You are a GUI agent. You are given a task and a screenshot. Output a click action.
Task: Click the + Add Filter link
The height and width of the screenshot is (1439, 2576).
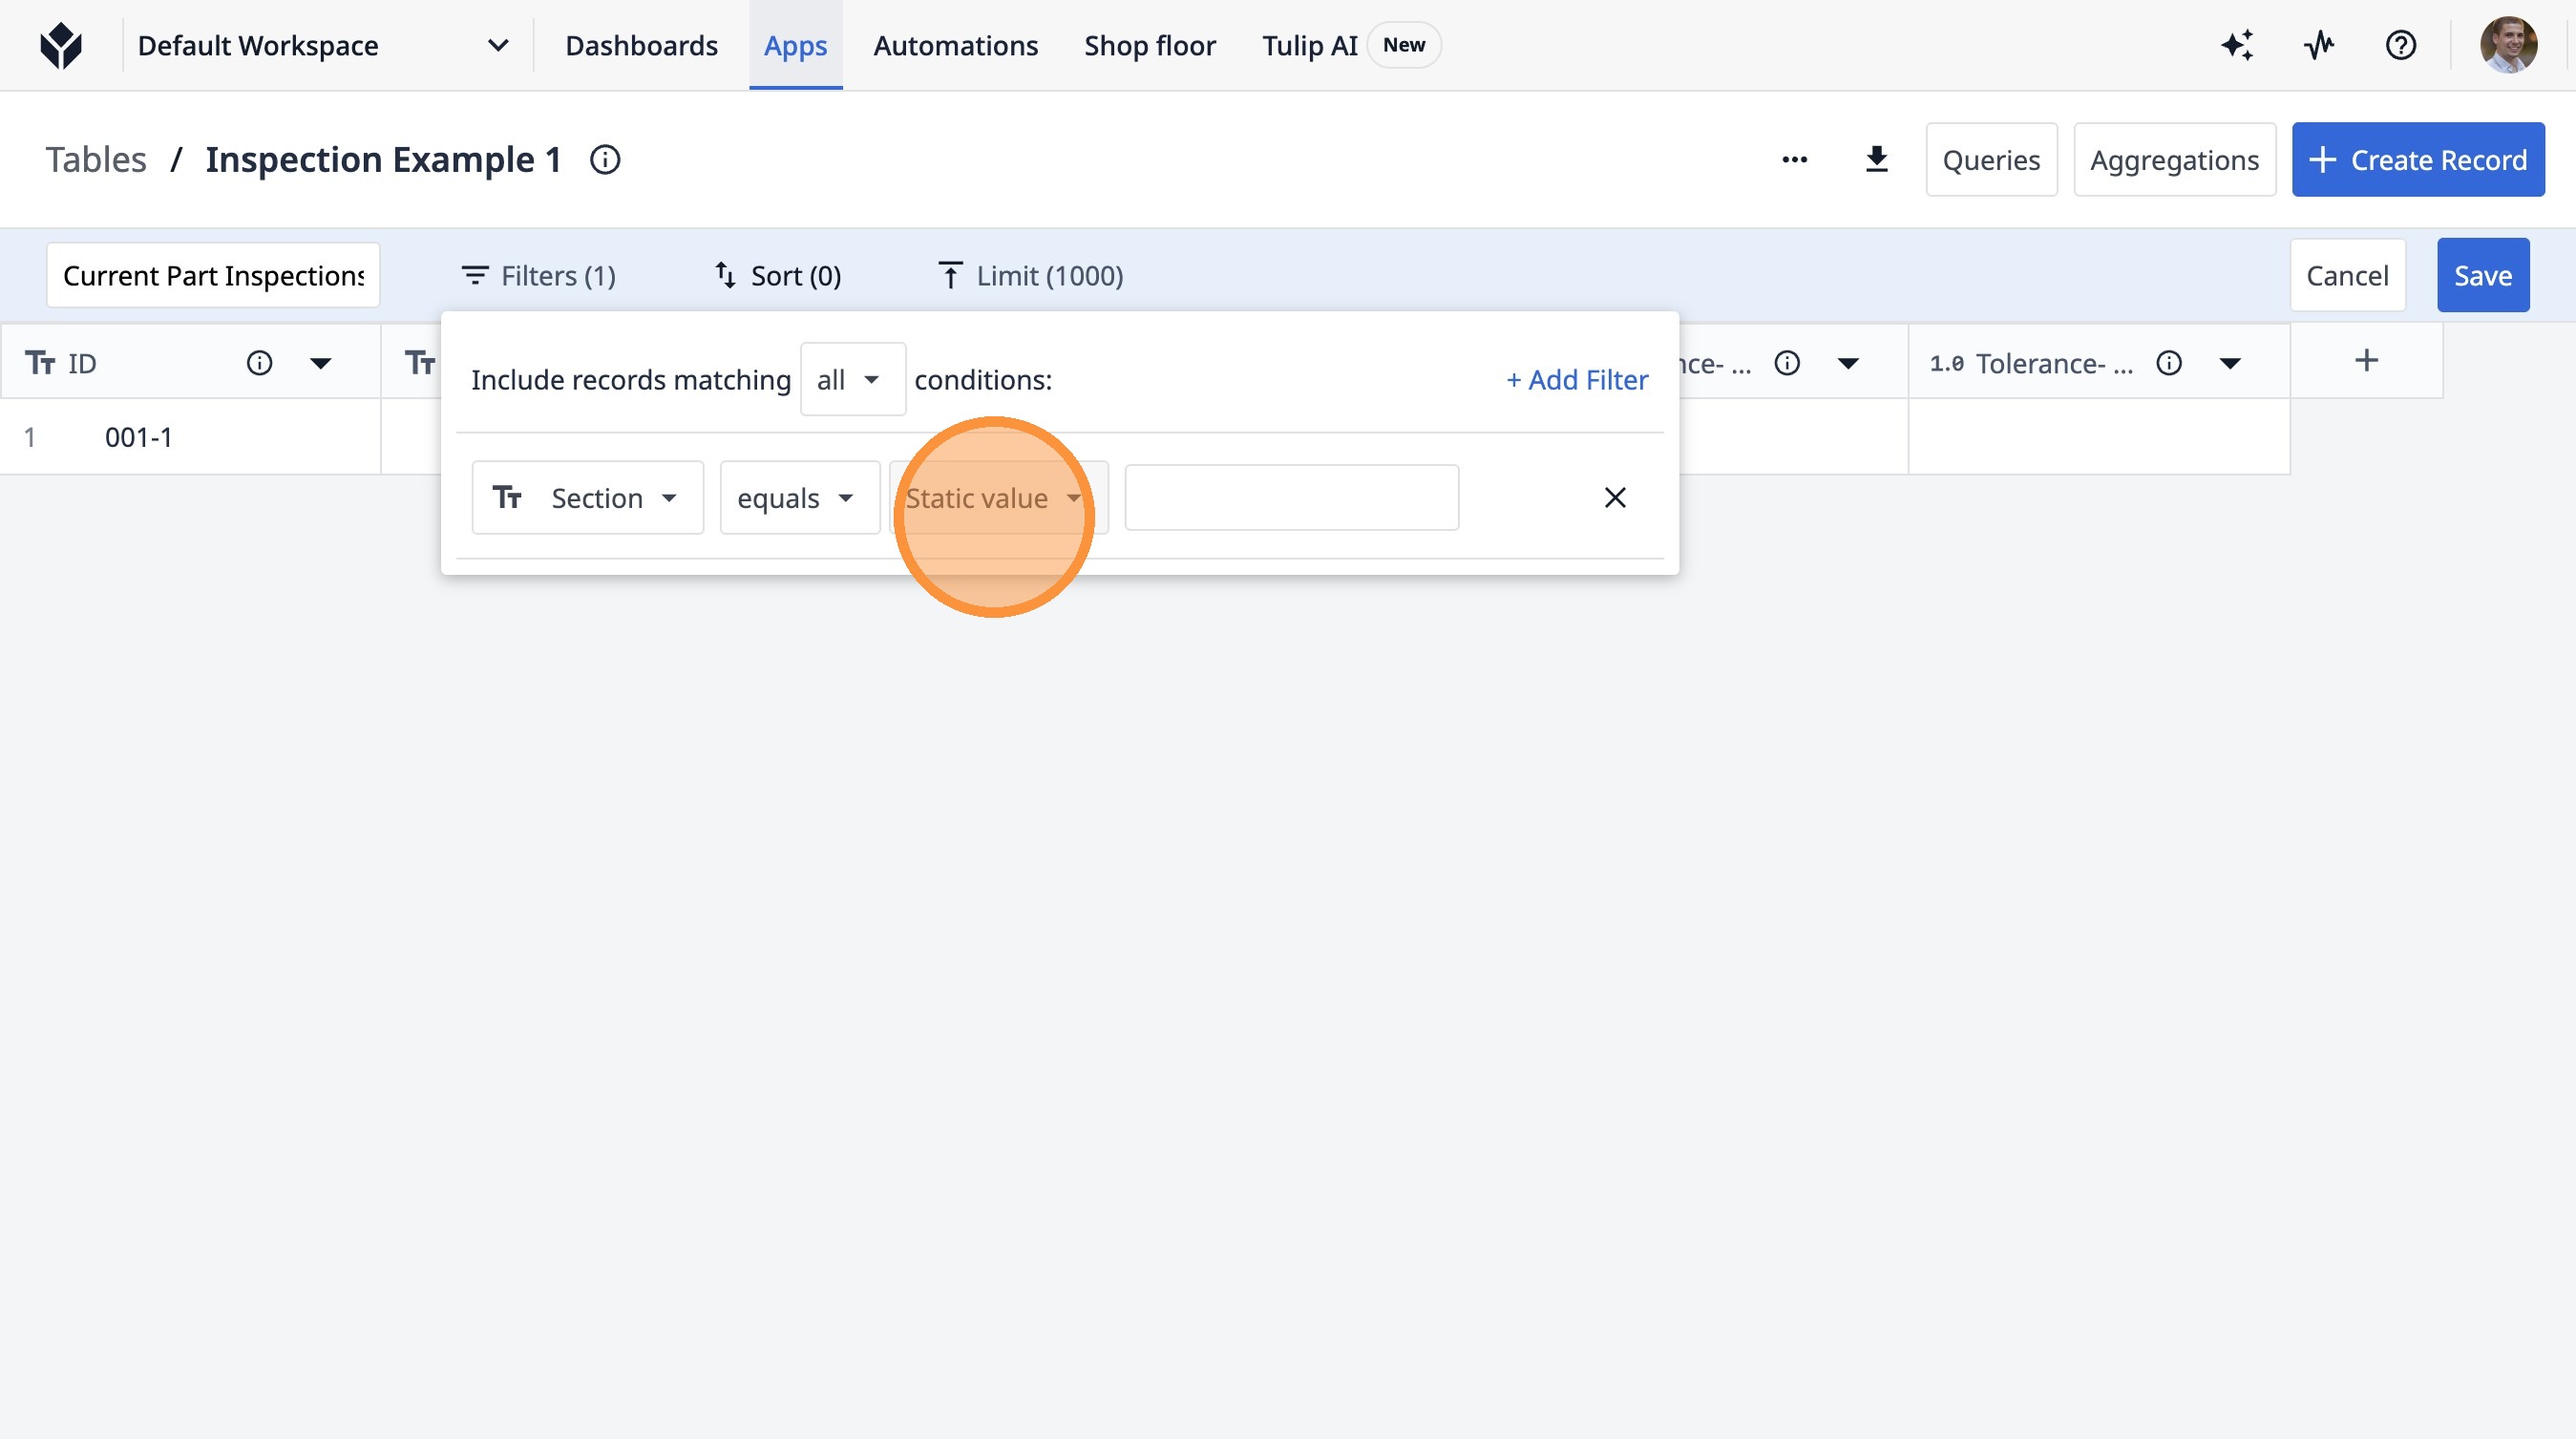[1576, 380]
